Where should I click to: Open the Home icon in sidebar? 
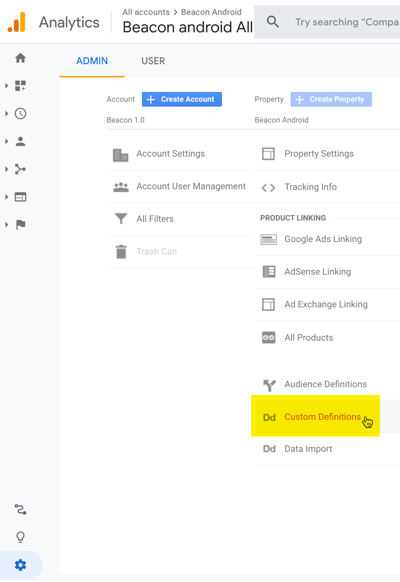click(x=20, y=58)
